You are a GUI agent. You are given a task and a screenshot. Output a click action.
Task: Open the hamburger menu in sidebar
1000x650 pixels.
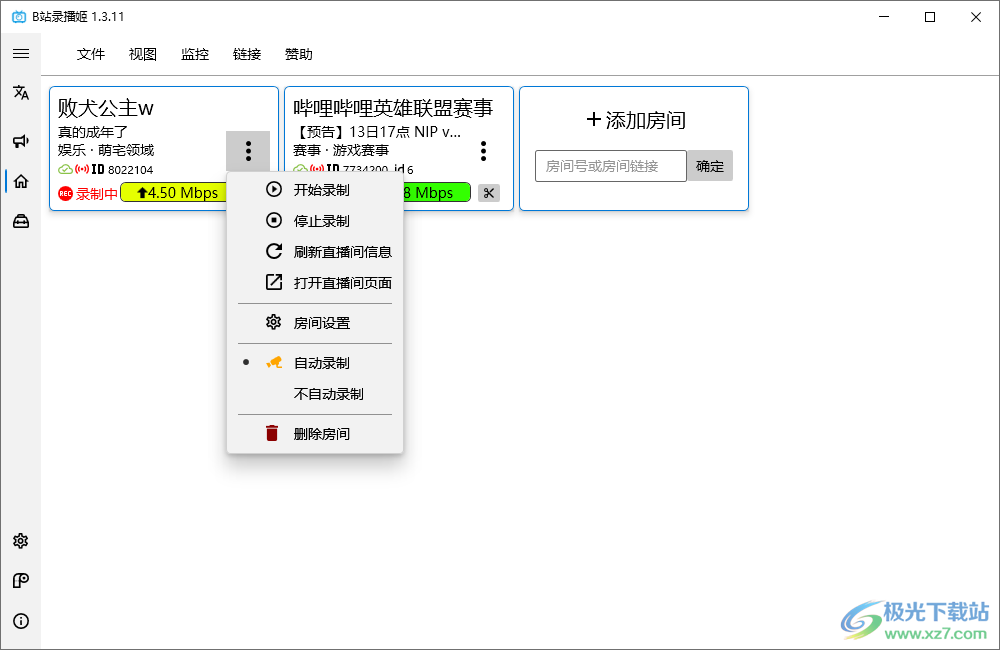tap(21, 54)
